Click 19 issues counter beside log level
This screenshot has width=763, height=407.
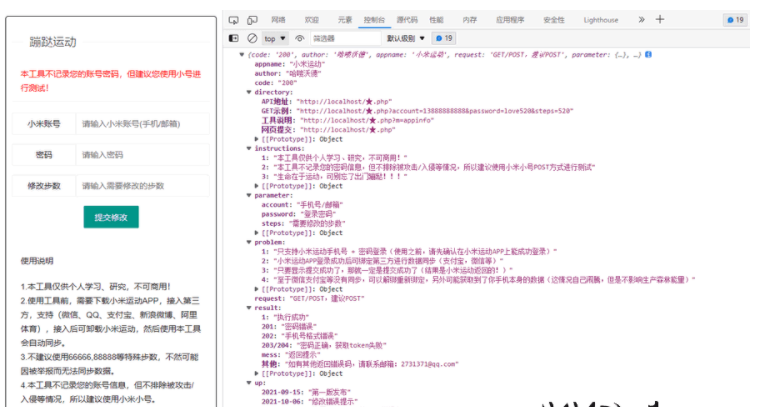coord(444,38)
